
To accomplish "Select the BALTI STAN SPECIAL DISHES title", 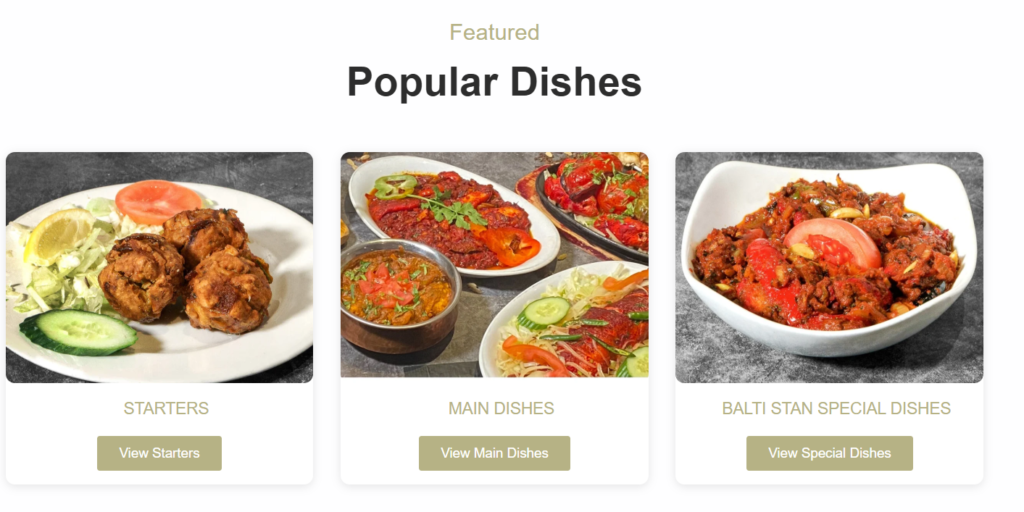I will point(836,409).
